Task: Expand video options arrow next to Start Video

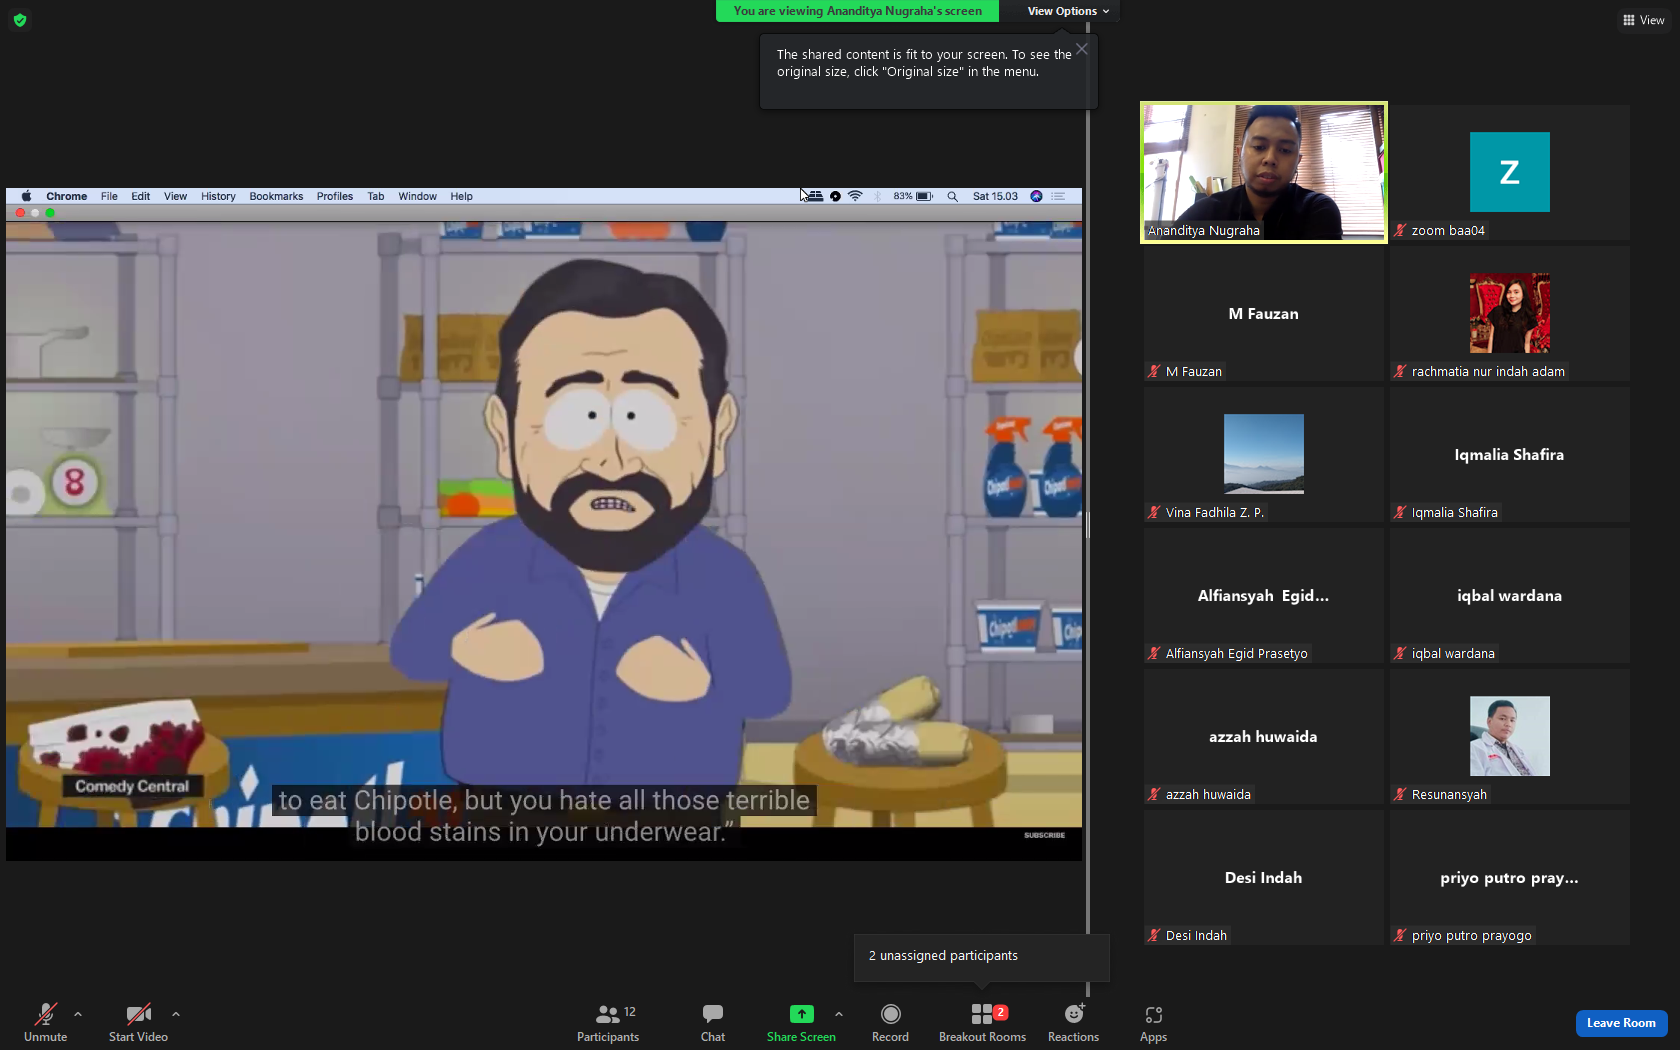Action: [x=176, y=1014]
